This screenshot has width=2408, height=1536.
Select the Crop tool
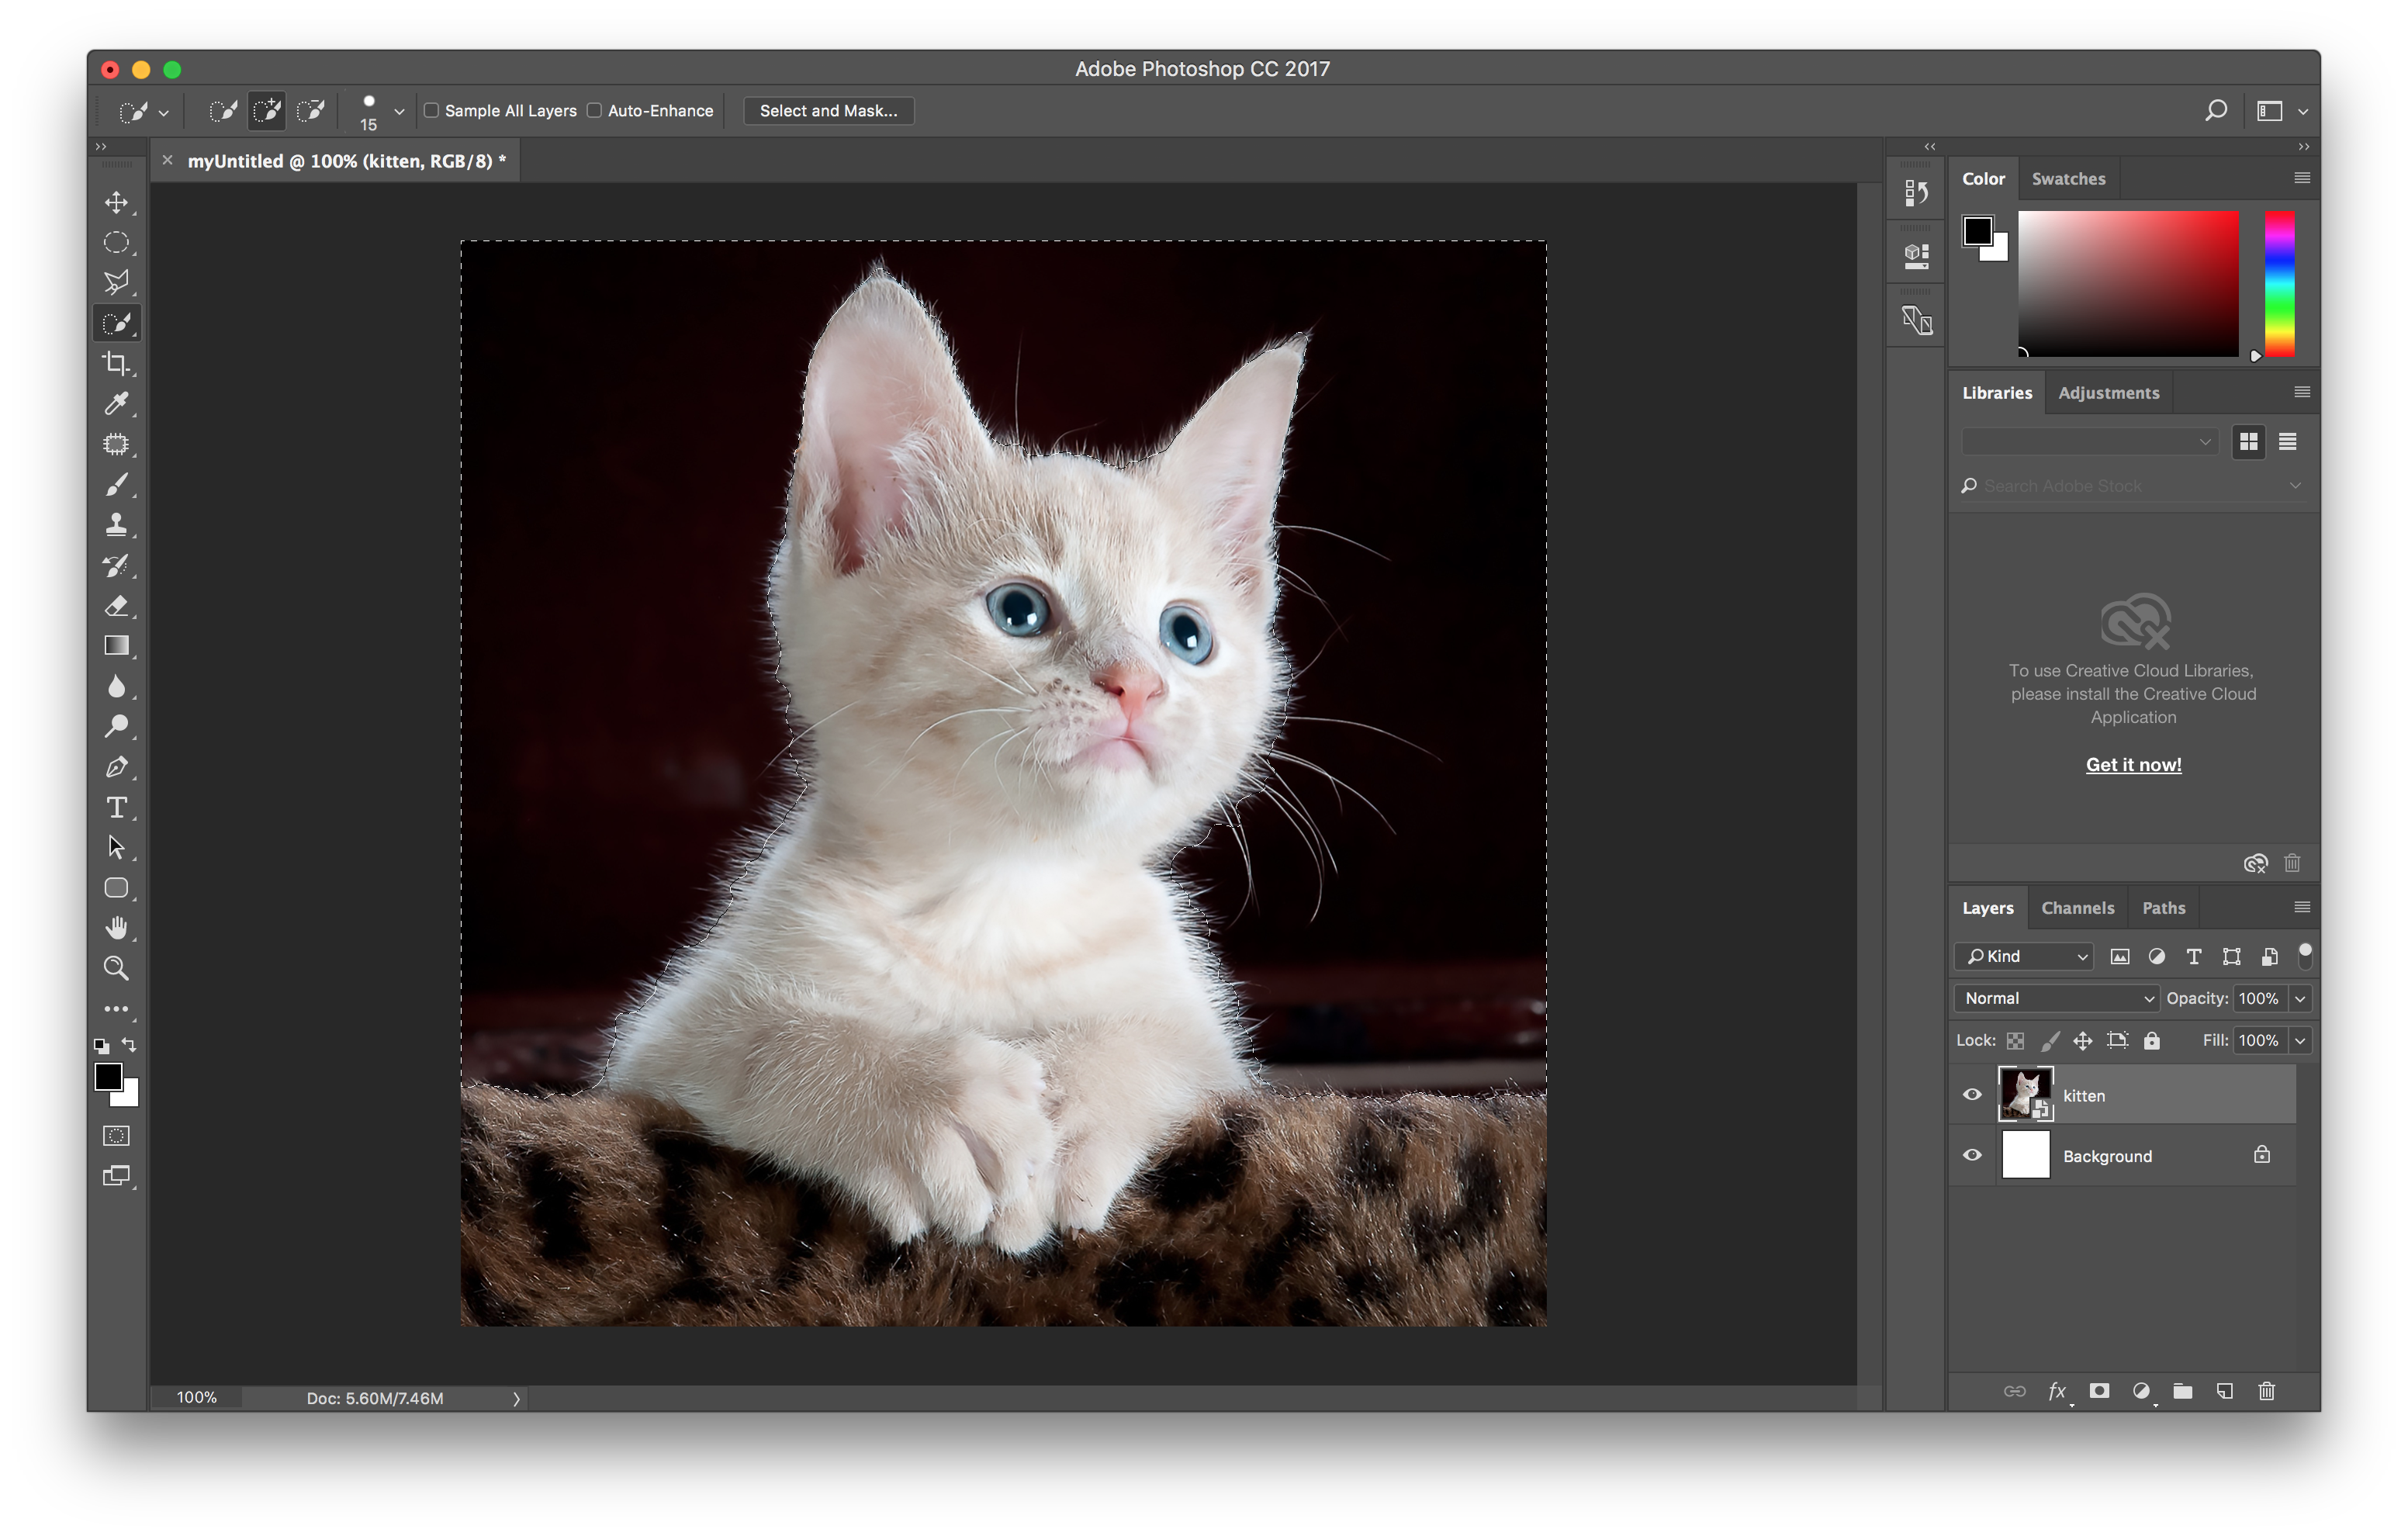(x=117, y=363)
